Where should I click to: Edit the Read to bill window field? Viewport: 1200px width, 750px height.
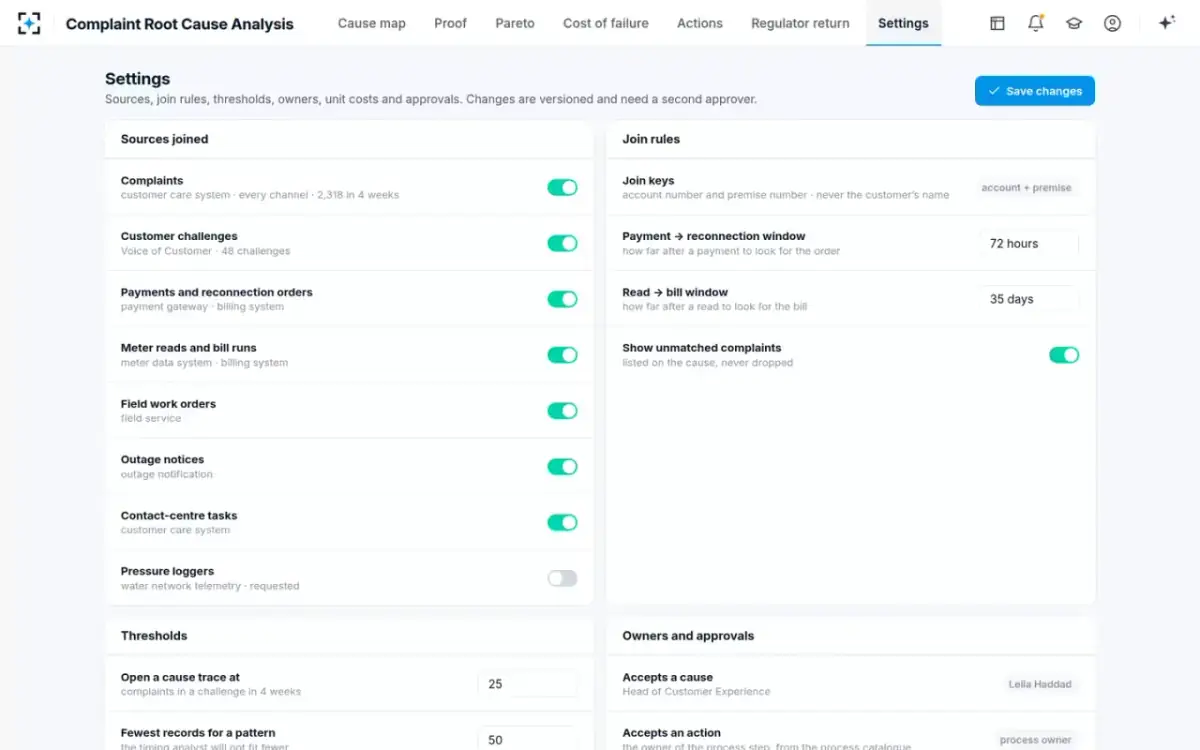tap(1029, 299)
